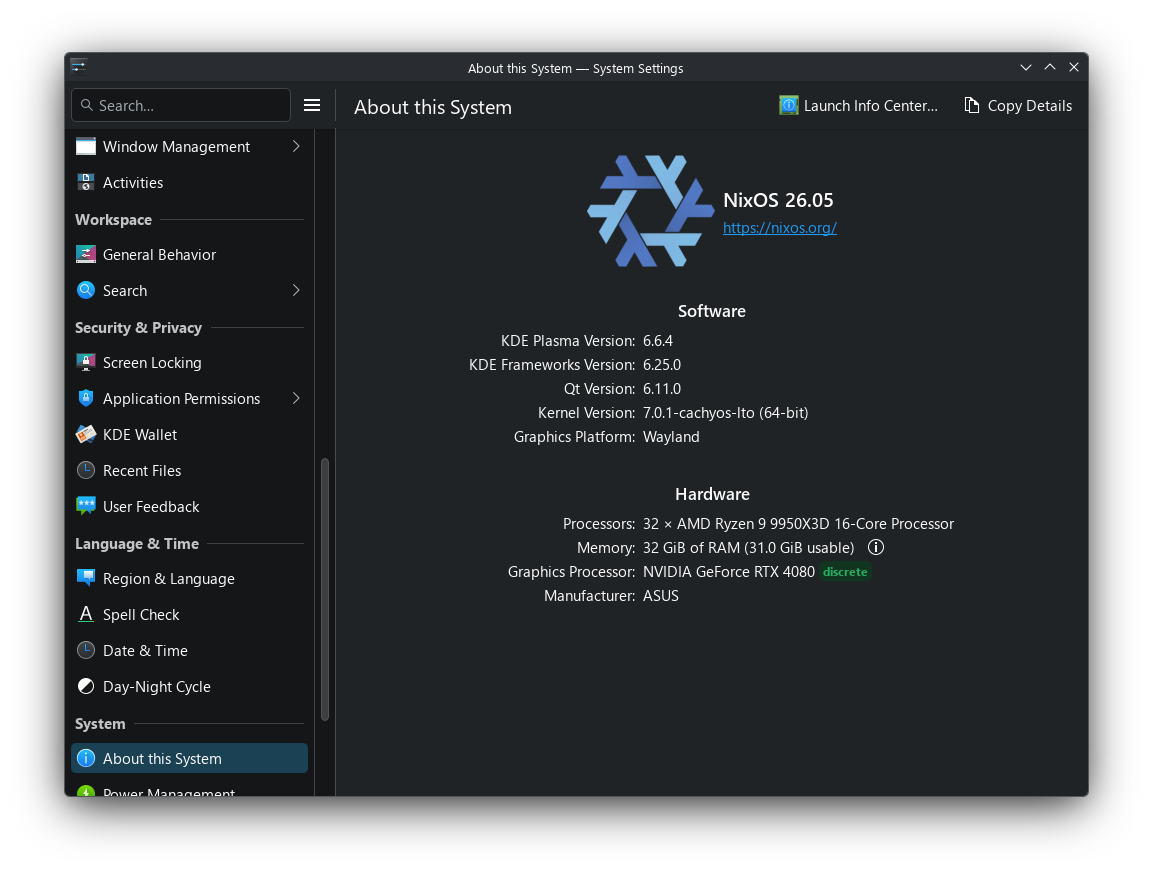Screen dimensions: 1153x873
Task: Click the Application Permissions shield icon
Action: 86,399
